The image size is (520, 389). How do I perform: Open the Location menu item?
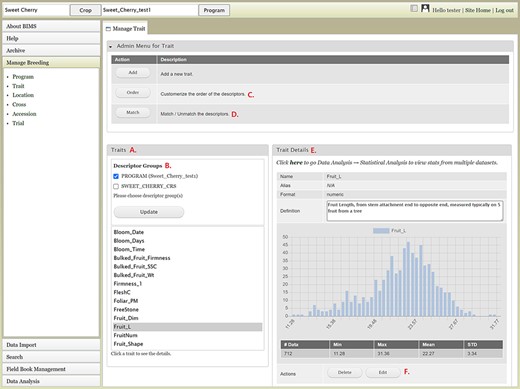pos(23,95)
